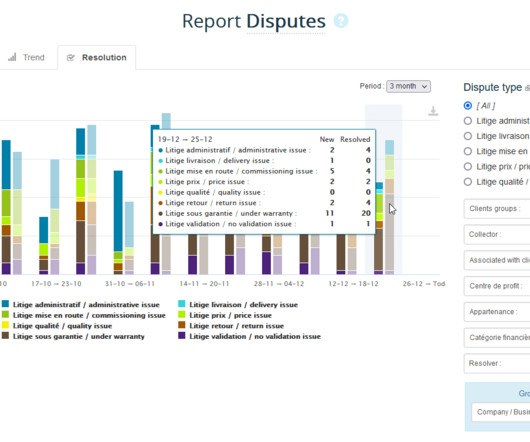530x442 pixels.
Task: Click the 17-10 → 23-10 axis label
Action: [x=56, y=284]
